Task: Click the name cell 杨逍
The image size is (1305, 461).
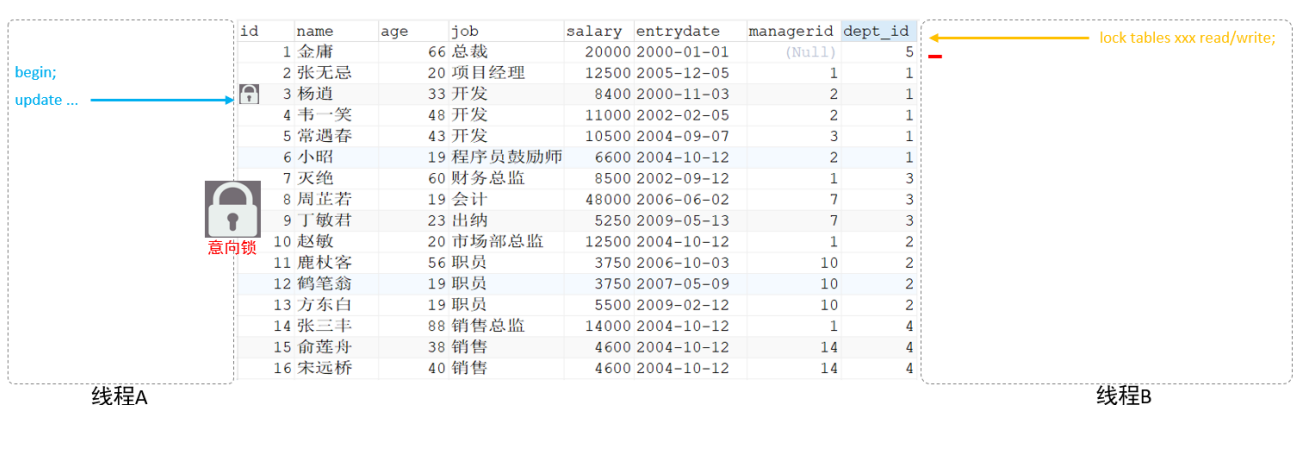Action: [314, 94]
